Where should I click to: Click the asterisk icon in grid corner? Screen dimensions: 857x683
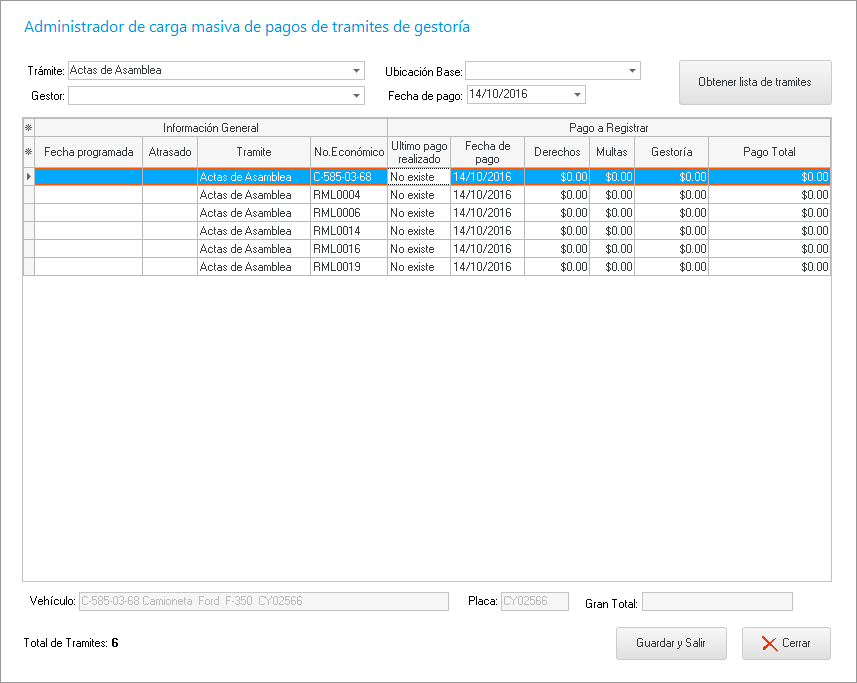point(28,127)
